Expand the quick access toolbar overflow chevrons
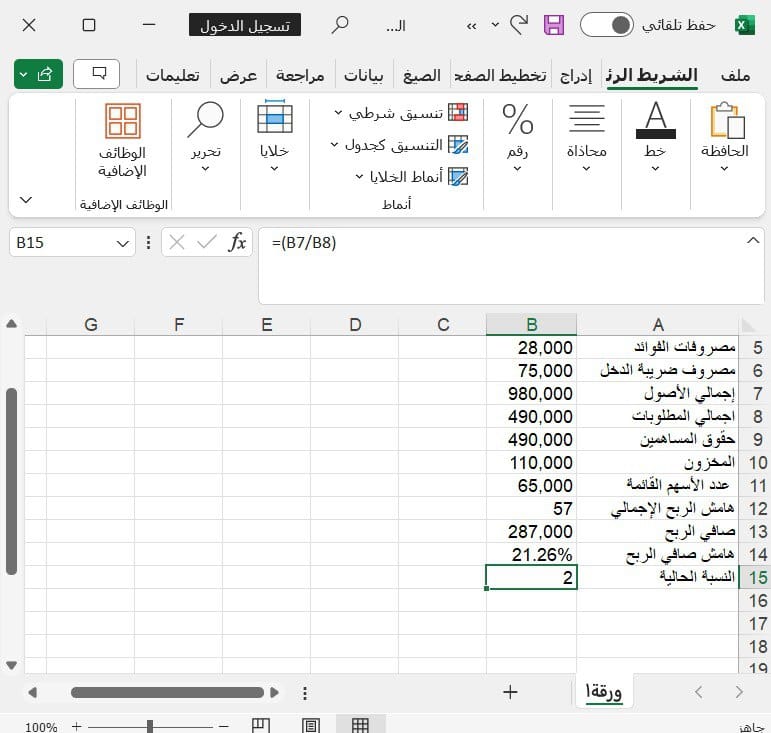The image size is (771, 733). tap(472, 26)
